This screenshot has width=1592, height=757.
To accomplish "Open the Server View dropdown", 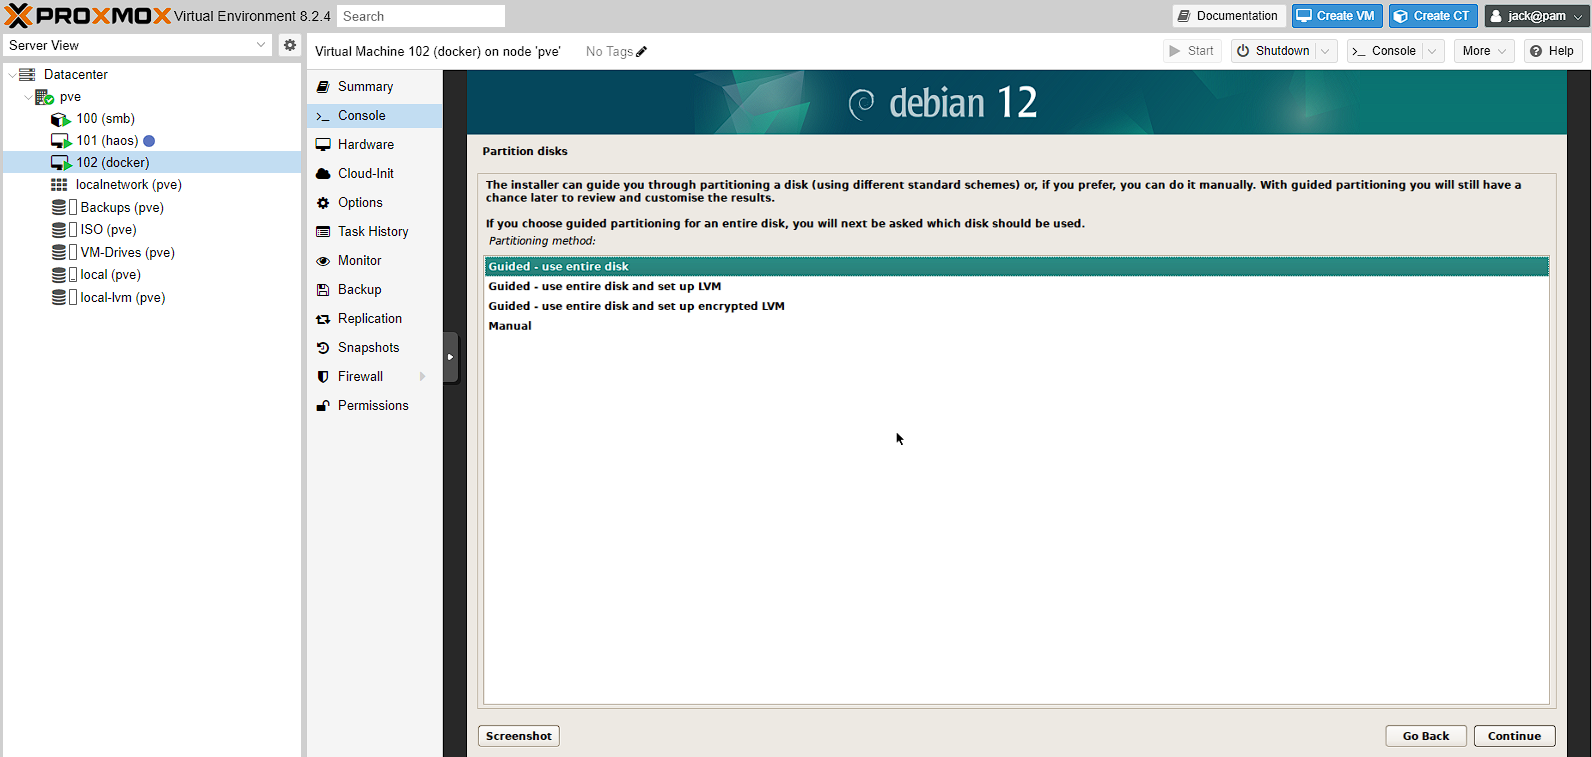I will [261, 45].
